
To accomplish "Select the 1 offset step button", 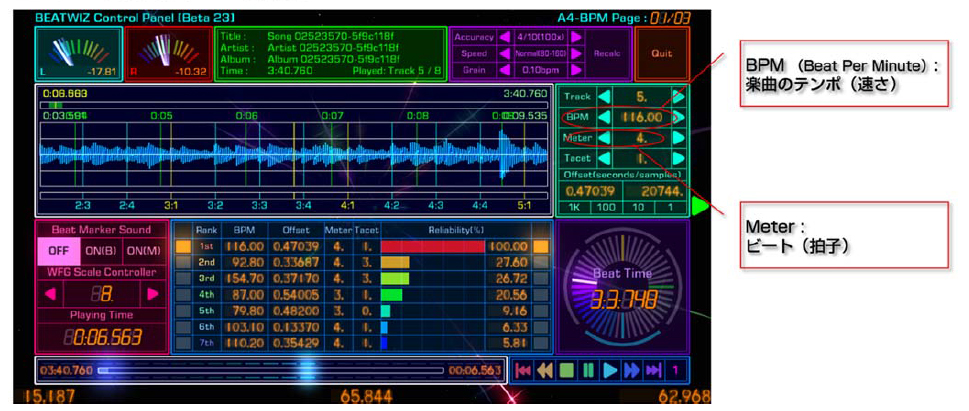I will (x=670, y=208).
